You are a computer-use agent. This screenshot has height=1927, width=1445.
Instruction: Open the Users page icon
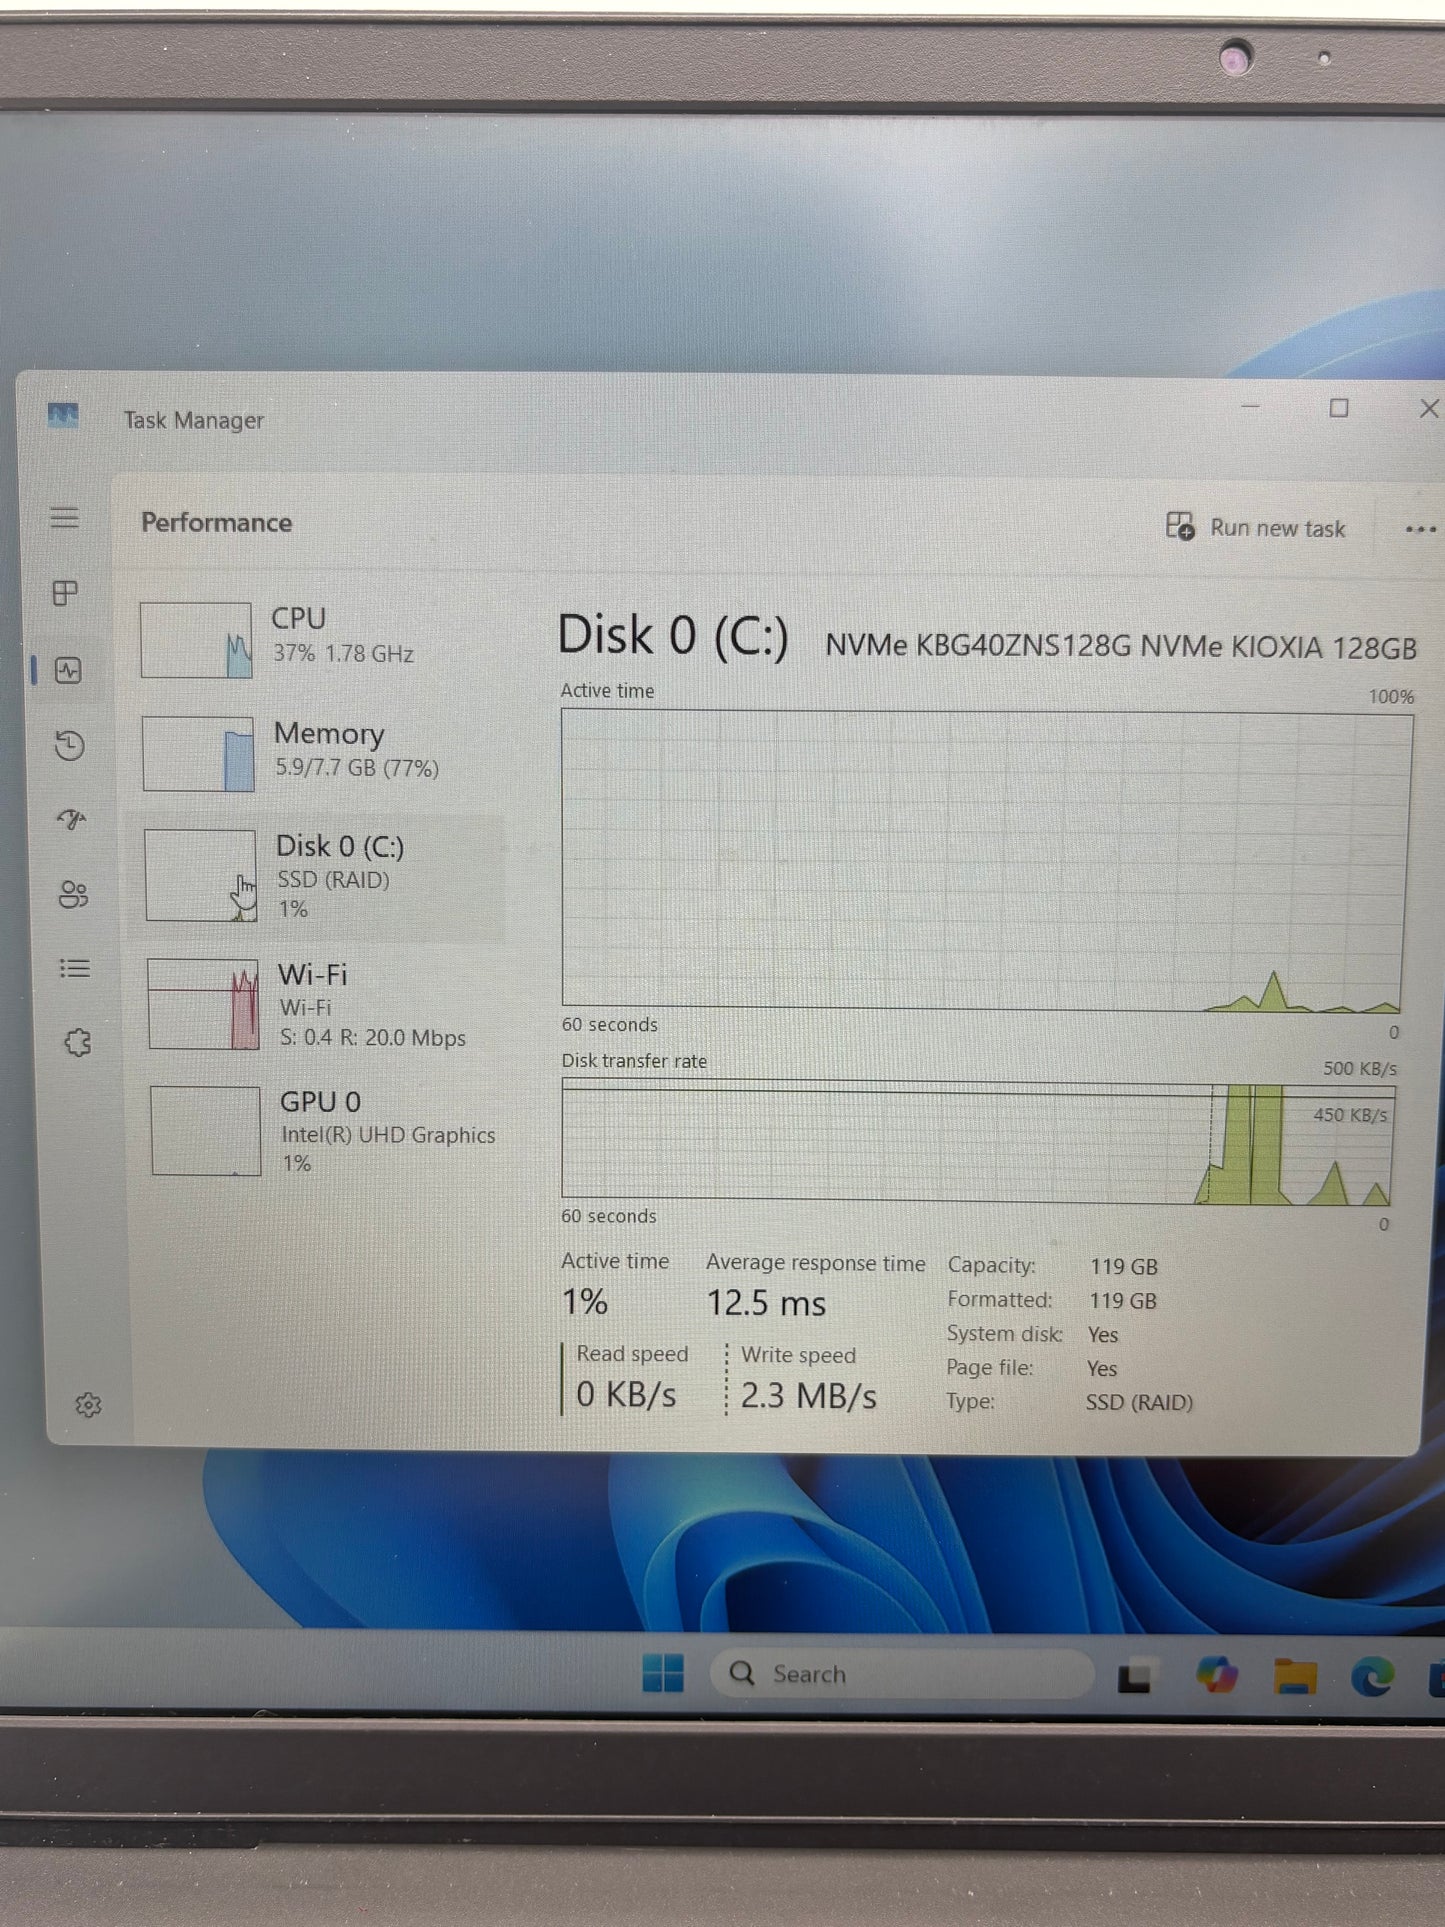tap(73, 894)
